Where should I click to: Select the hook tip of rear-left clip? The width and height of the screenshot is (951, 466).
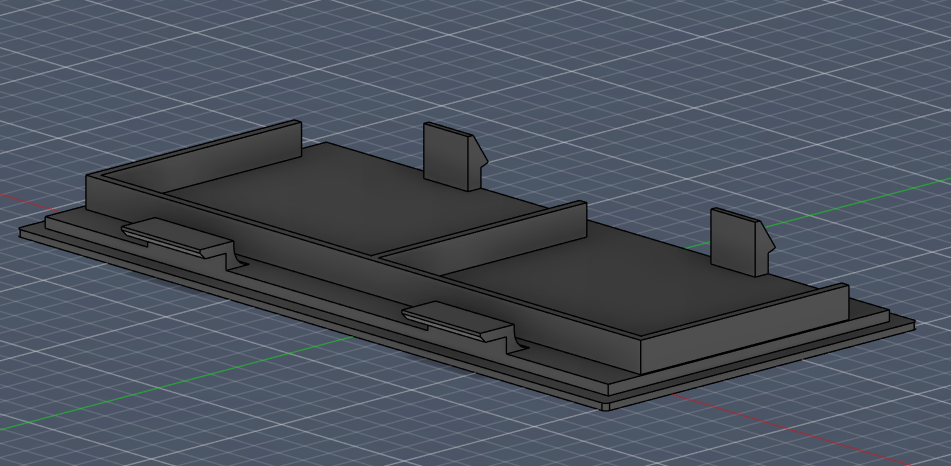[483, 157]
